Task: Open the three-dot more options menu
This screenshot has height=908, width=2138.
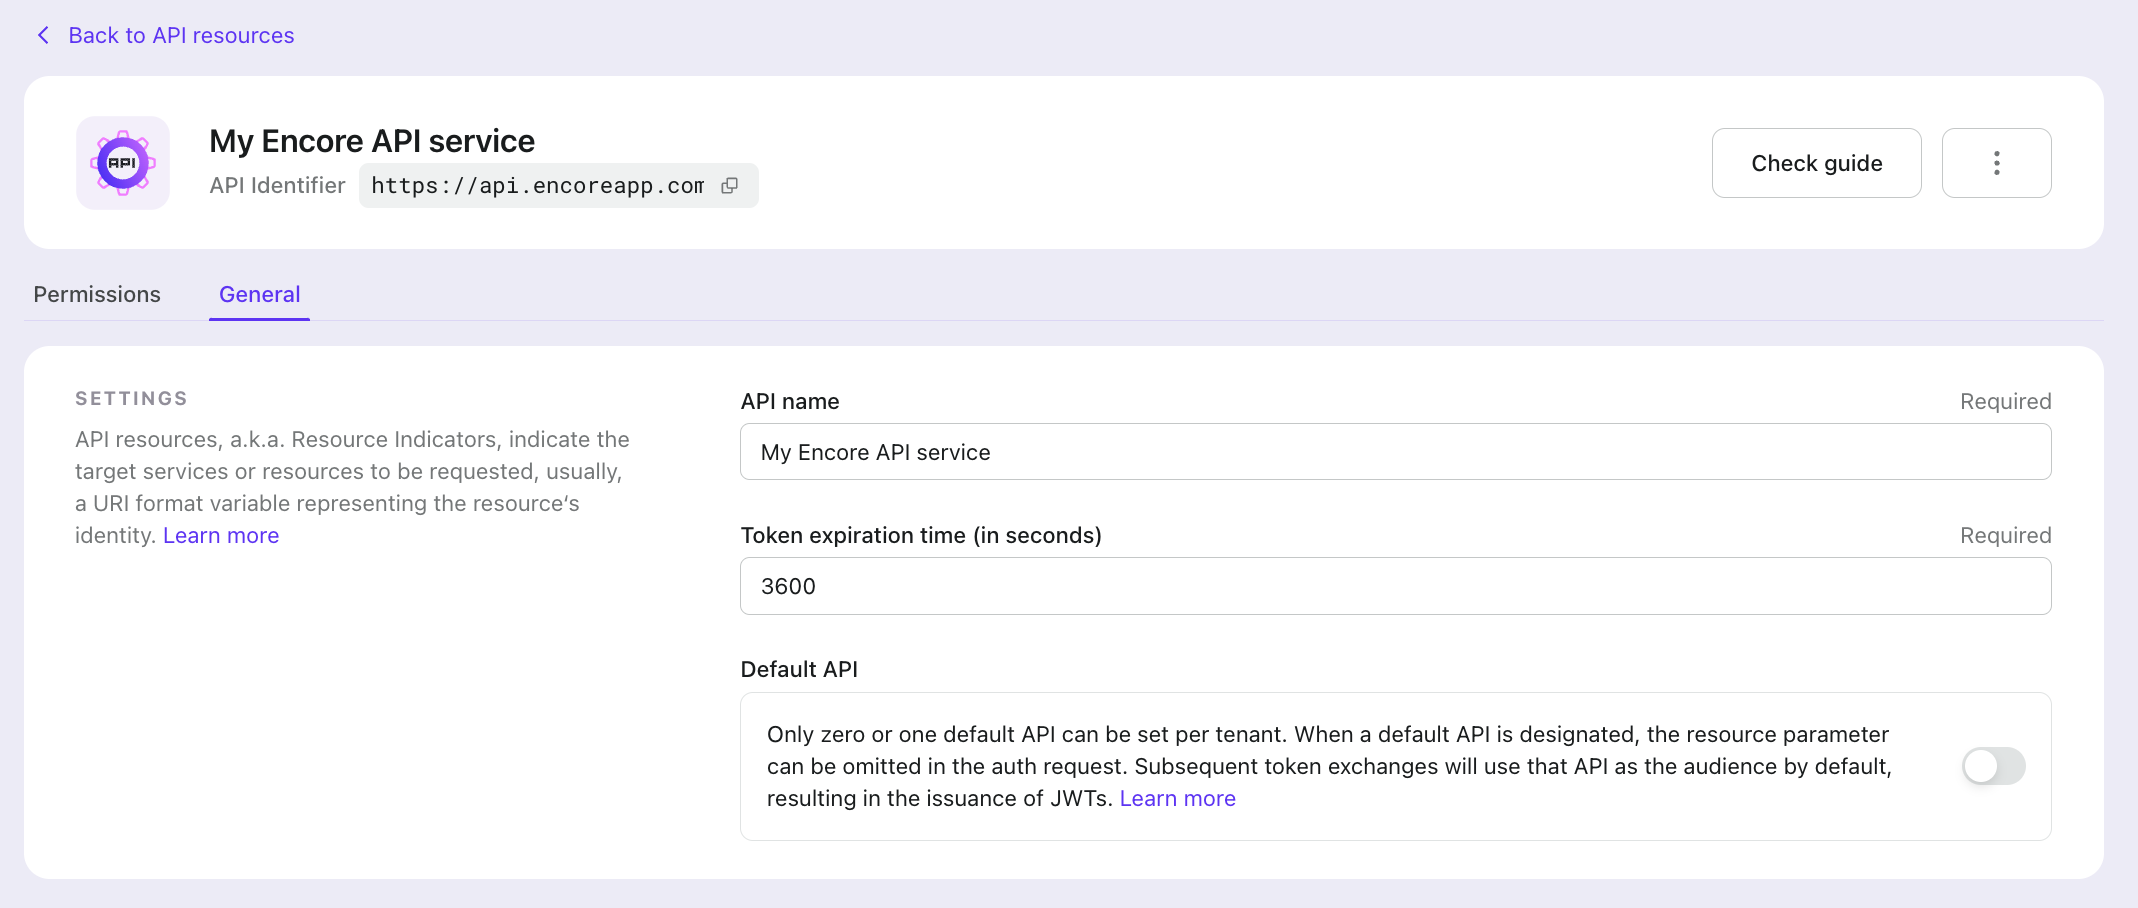Action: (x=1996, y=163)
